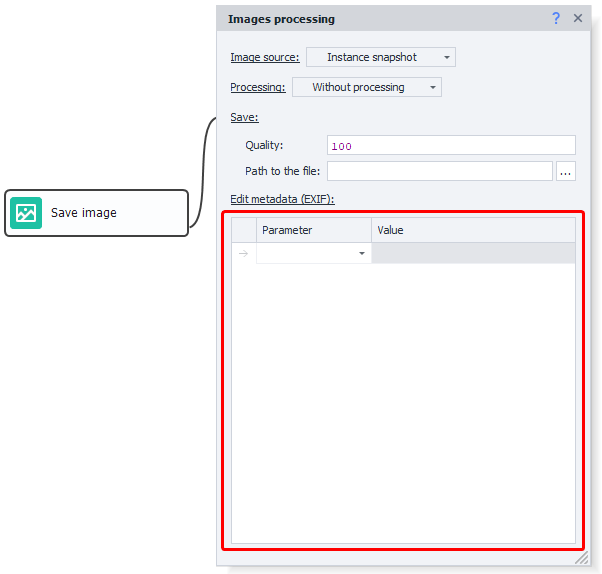Expand the Processing dropdown
Image resolution: width=602 pixels, height=574 pixels.
tap(366, 87)
